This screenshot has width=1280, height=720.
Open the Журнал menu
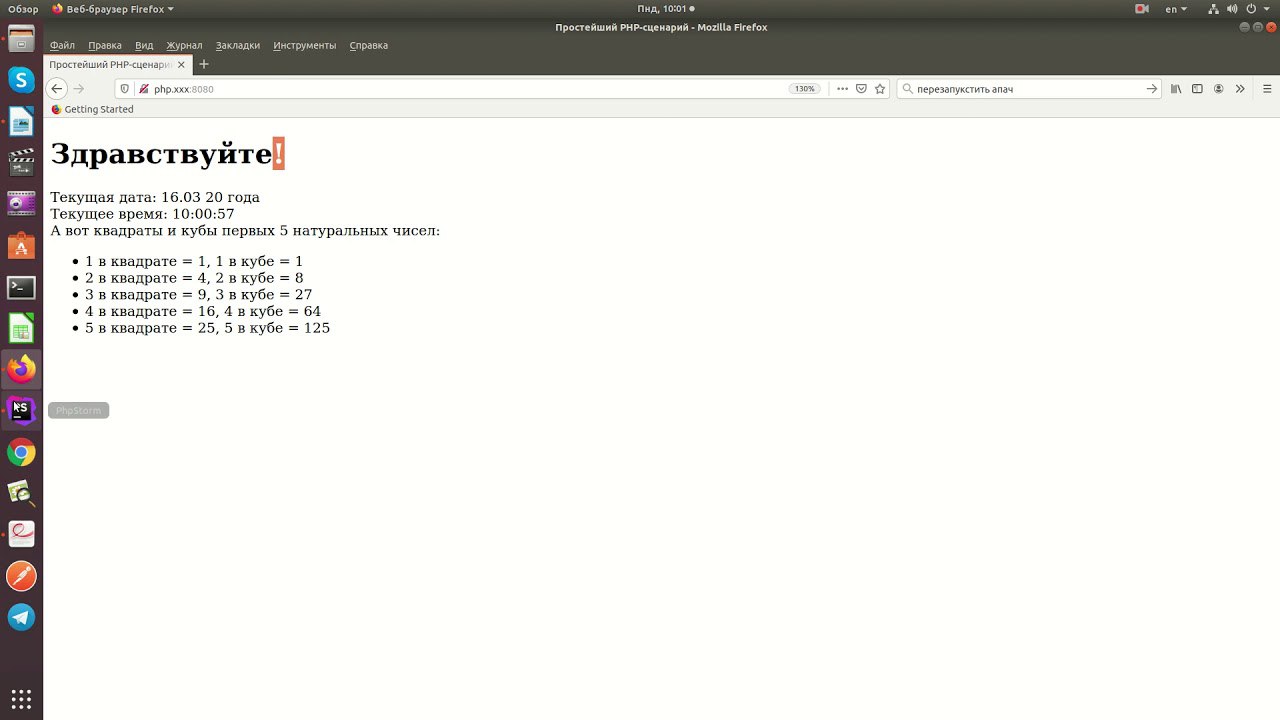click(x=184, y=45)
